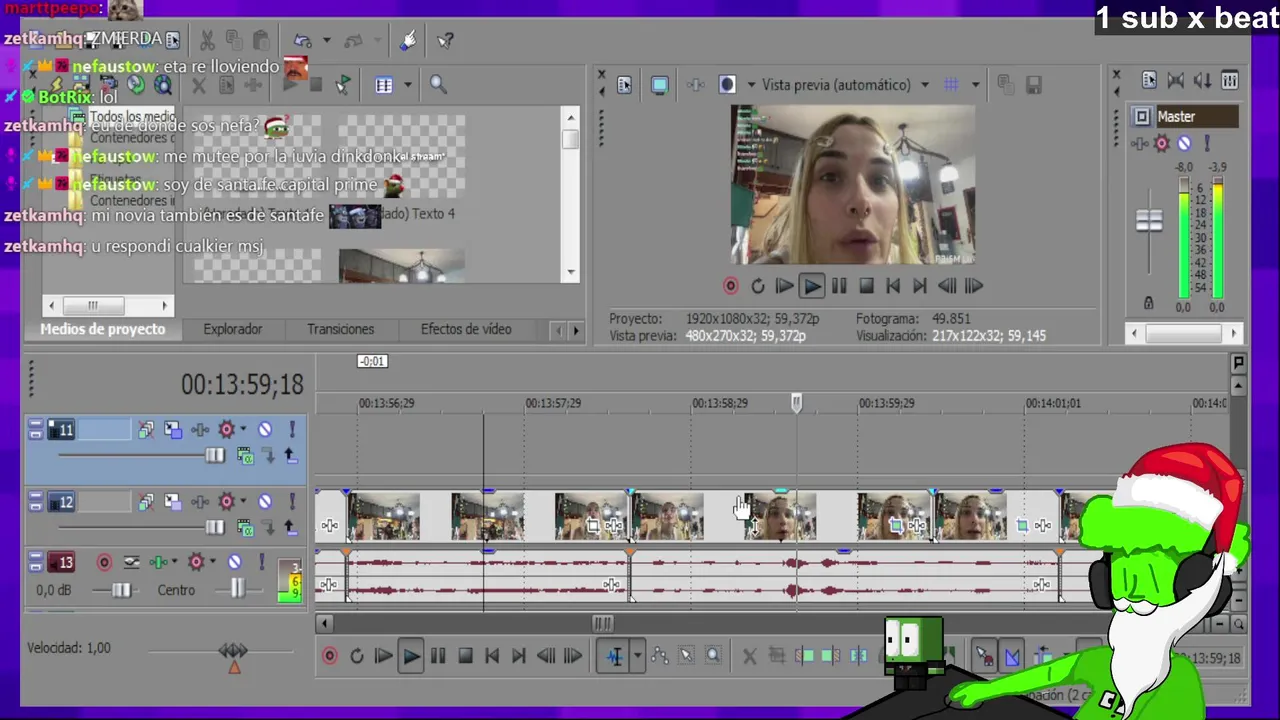Viewport: 1280px width, 720px height.
Task: Select the Normal edit tool
Action: coord(615,656)
